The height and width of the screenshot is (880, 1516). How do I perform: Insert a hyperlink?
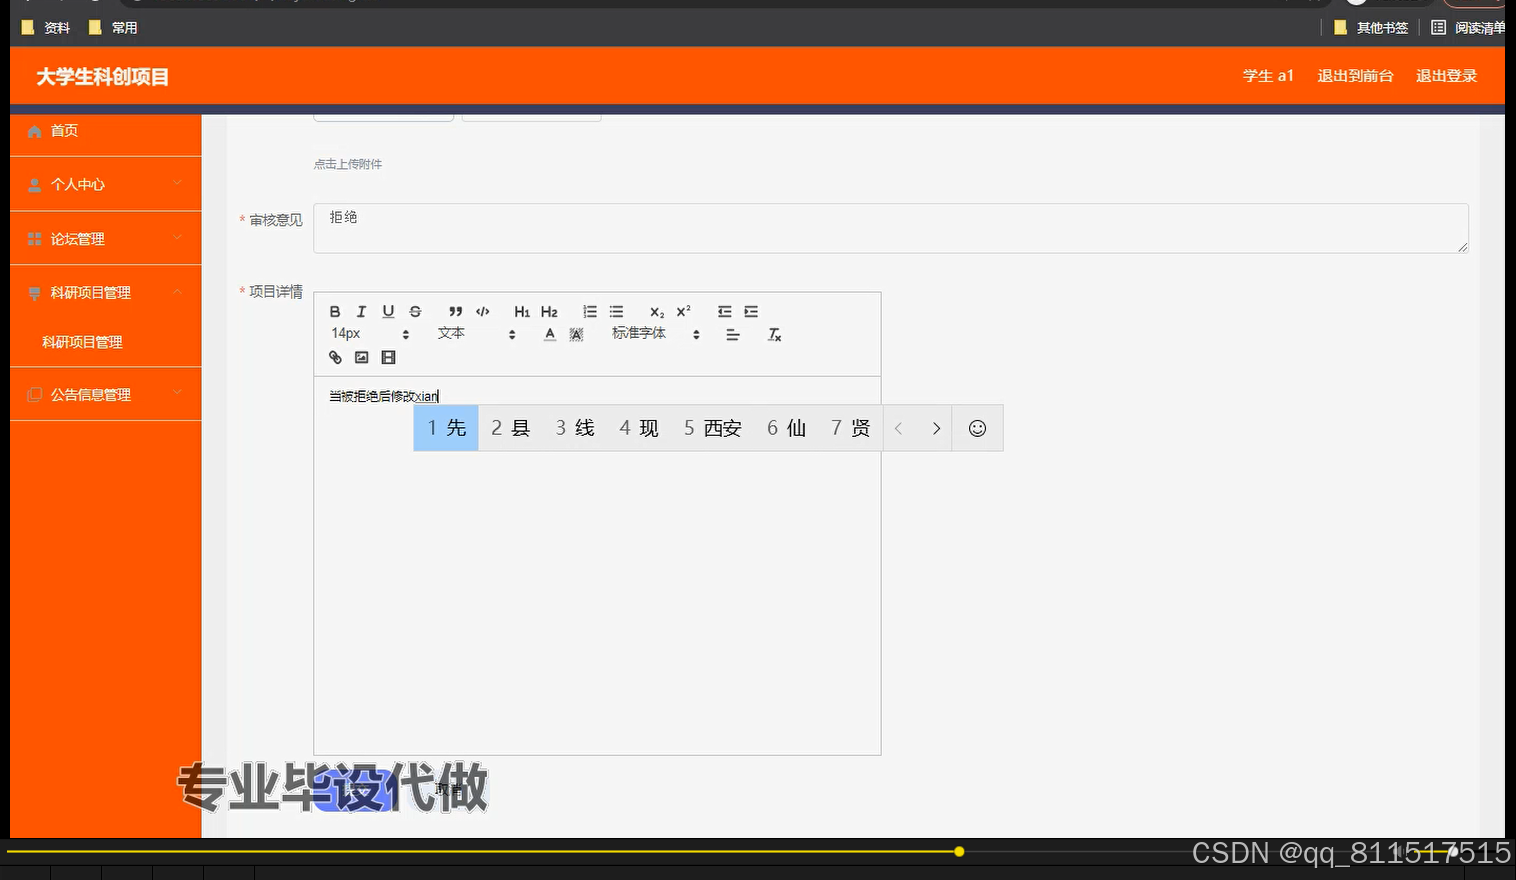pos(335,358)
